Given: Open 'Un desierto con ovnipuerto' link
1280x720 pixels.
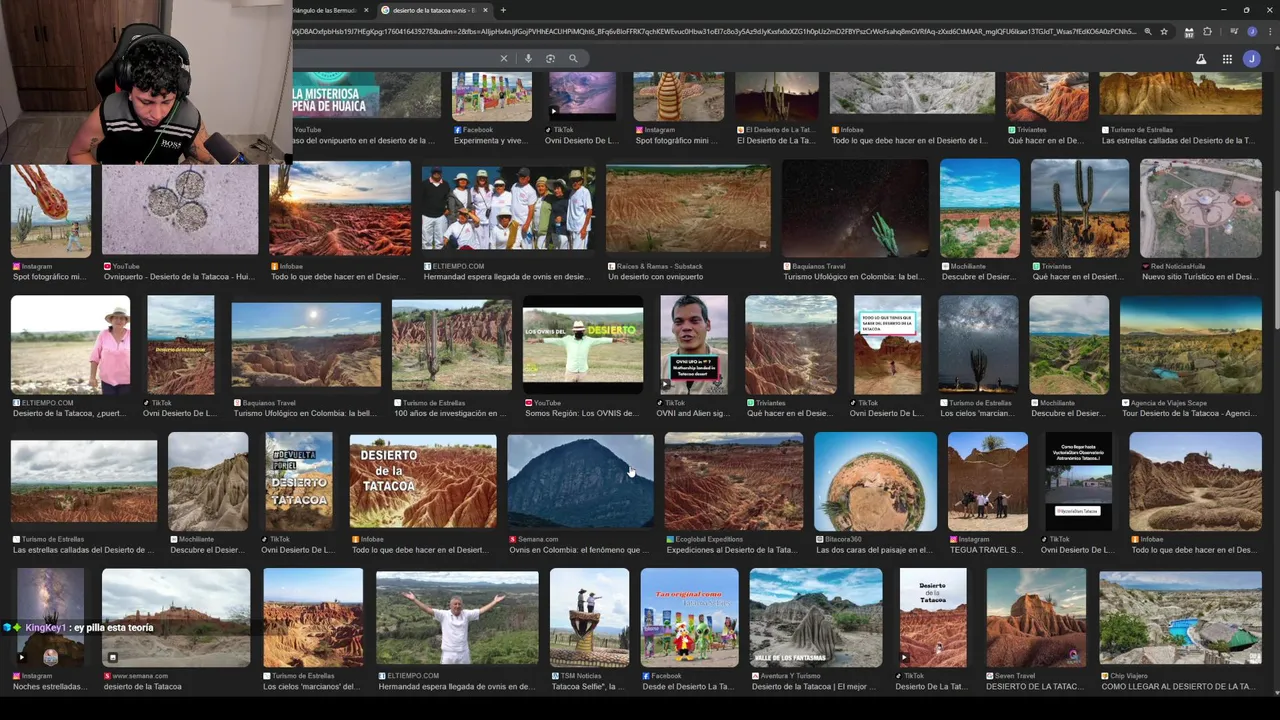Looking at the screenshot, I should (655, 277).
